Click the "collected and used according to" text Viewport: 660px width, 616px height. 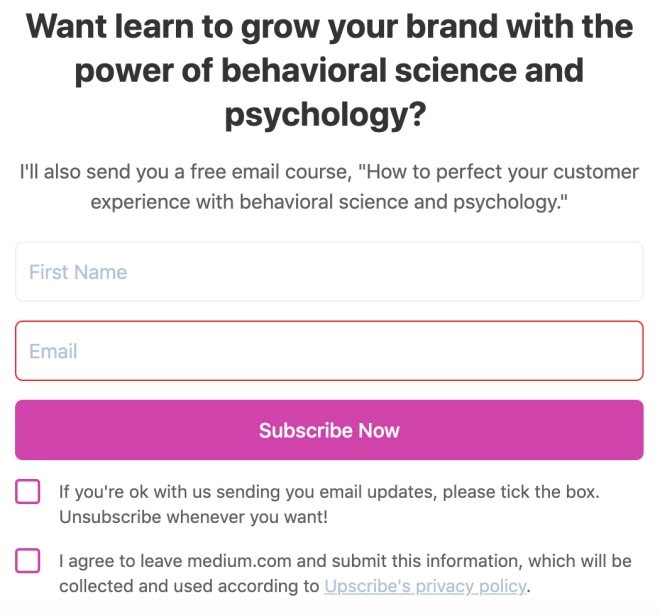point(189,587)
